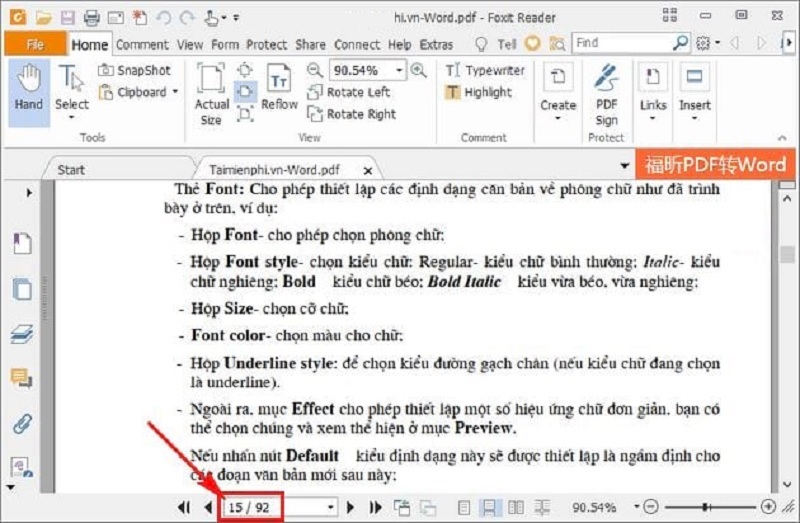
Task: Print the document with the printer icon
Action: (x=91, y=18)
